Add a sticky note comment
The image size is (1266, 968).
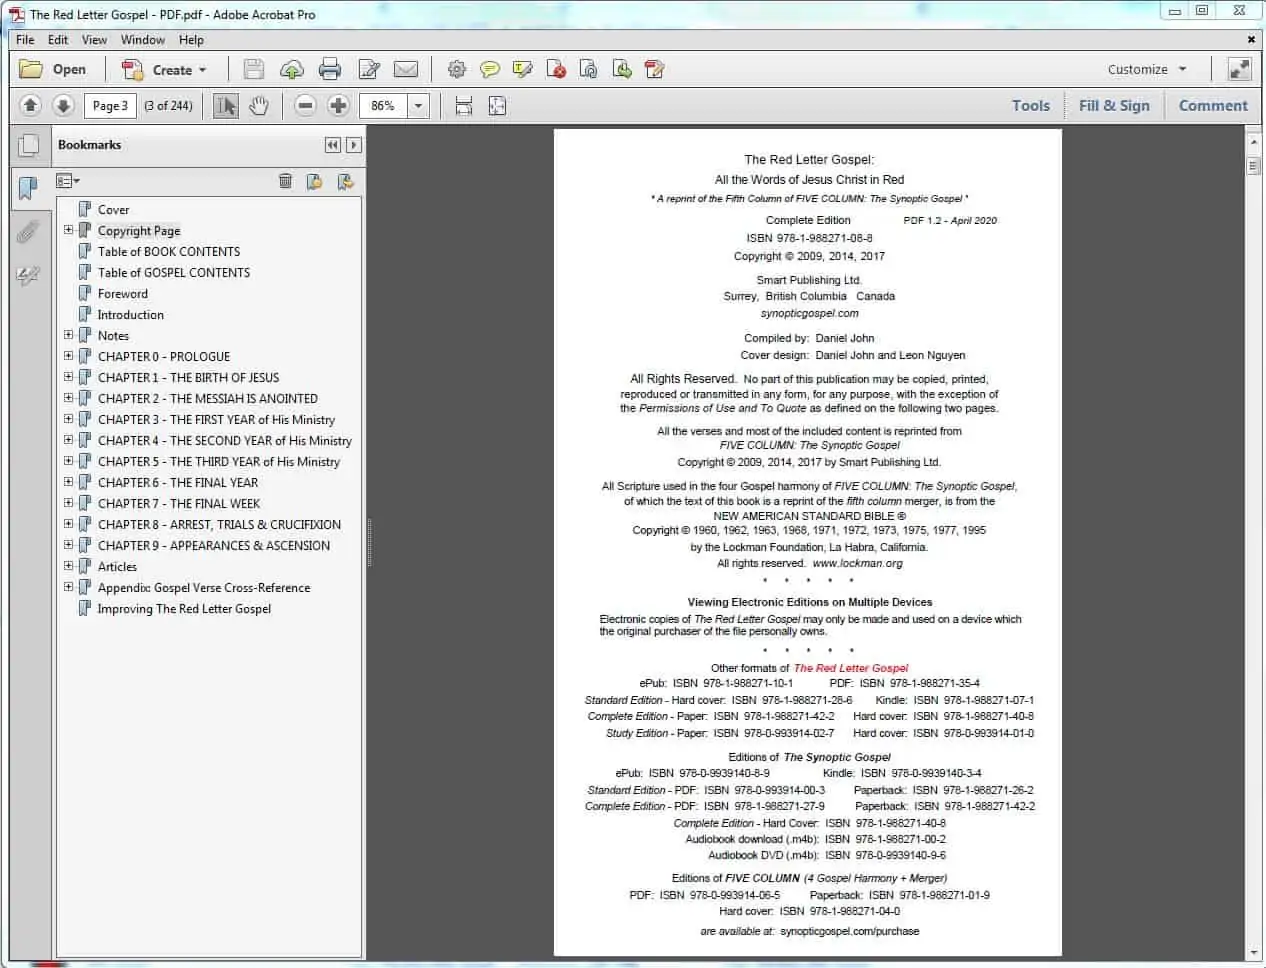[490, 69]
